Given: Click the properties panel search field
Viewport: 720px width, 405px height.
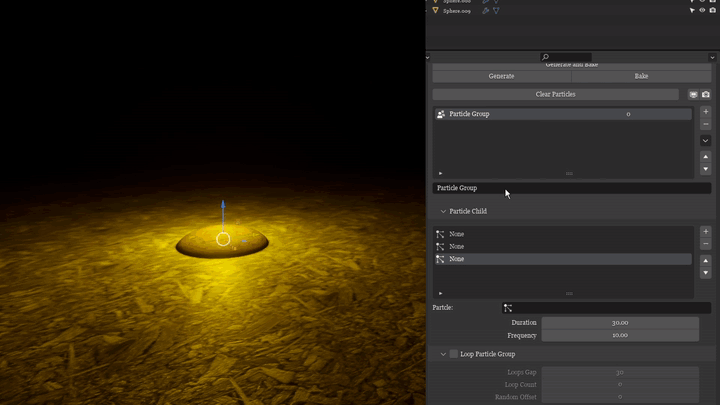Looking at the screenshot, I should 566,57.
